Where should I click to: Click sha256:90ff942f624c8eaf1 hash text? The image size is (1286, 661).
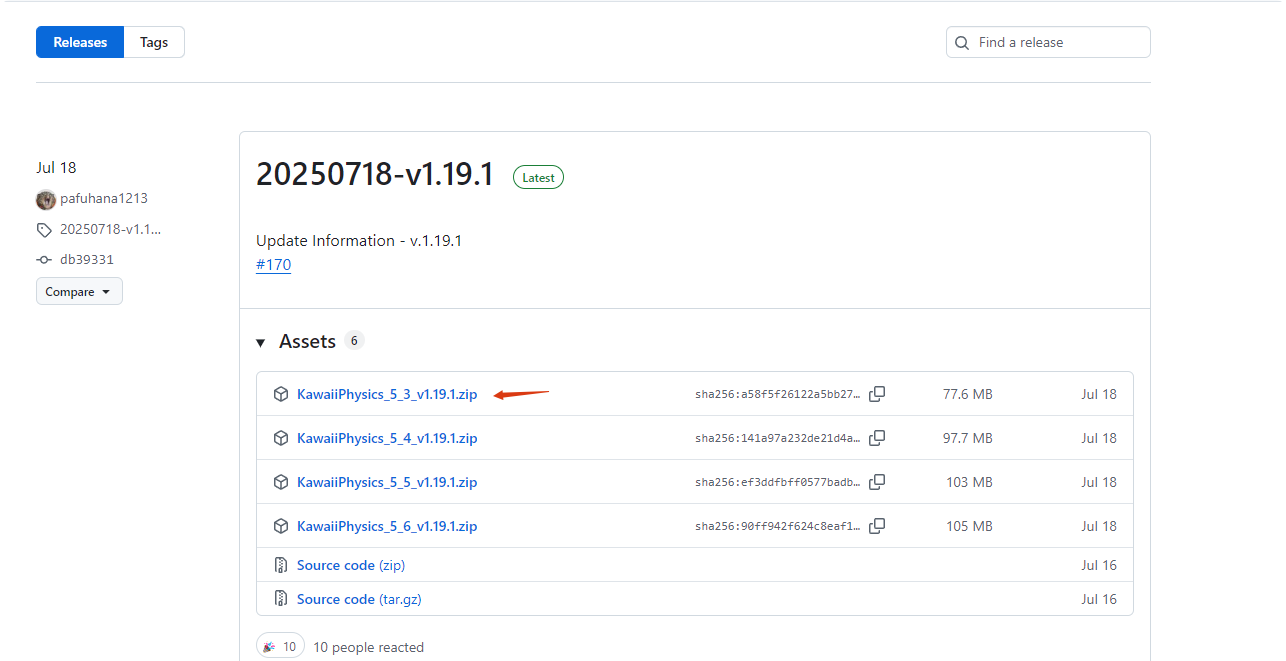click(778, 526)
